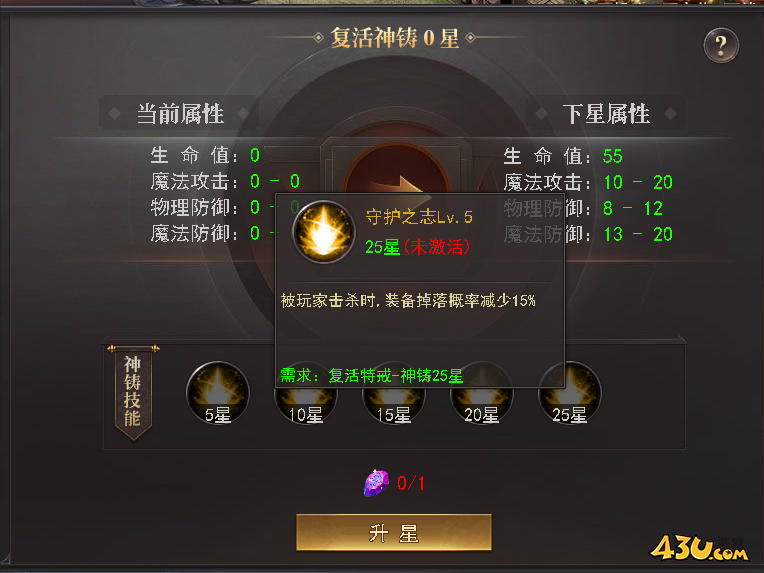
Task: Click the 神铸技能 banner label
Action: (133, 392)
